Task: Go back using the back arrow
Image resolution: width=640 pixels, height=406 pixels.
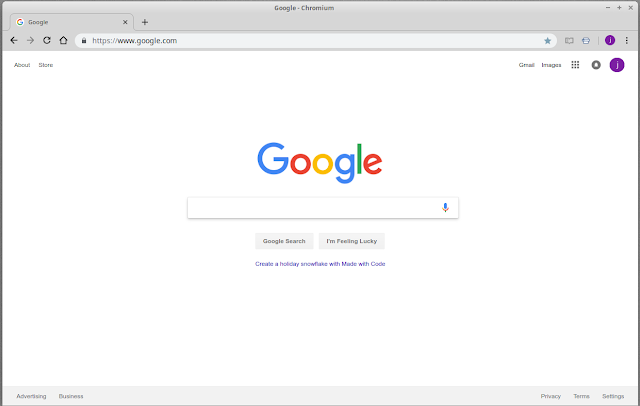Action: point(14,40)
